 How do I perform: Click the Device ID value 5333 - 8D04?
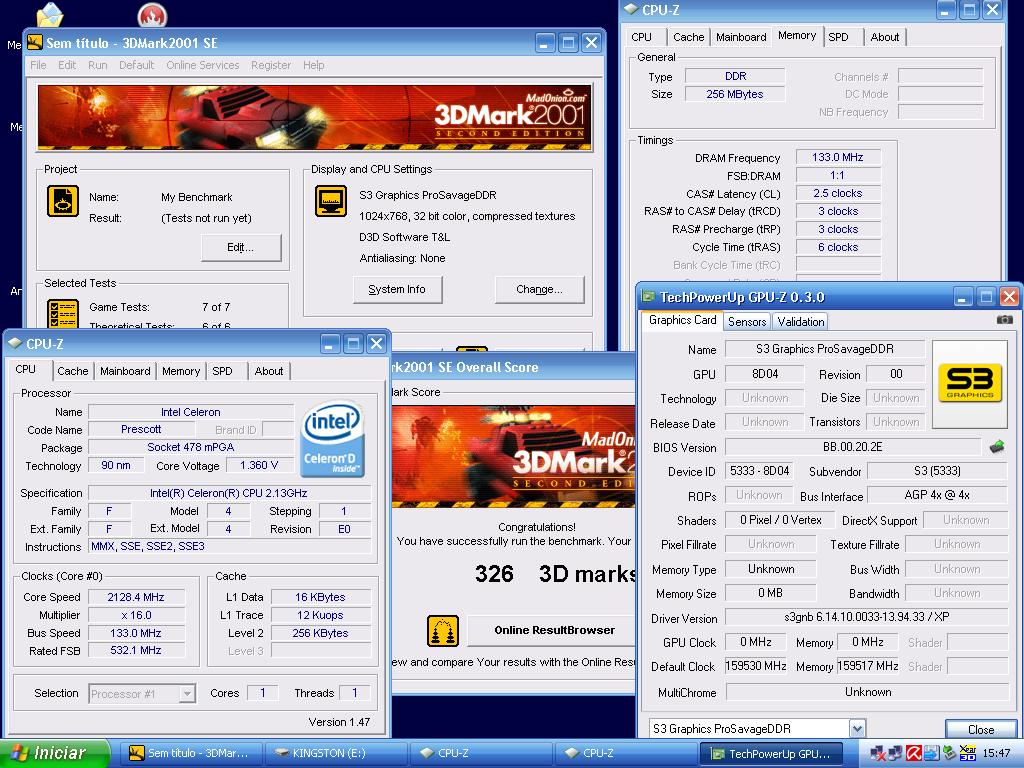tap(760, 471)
